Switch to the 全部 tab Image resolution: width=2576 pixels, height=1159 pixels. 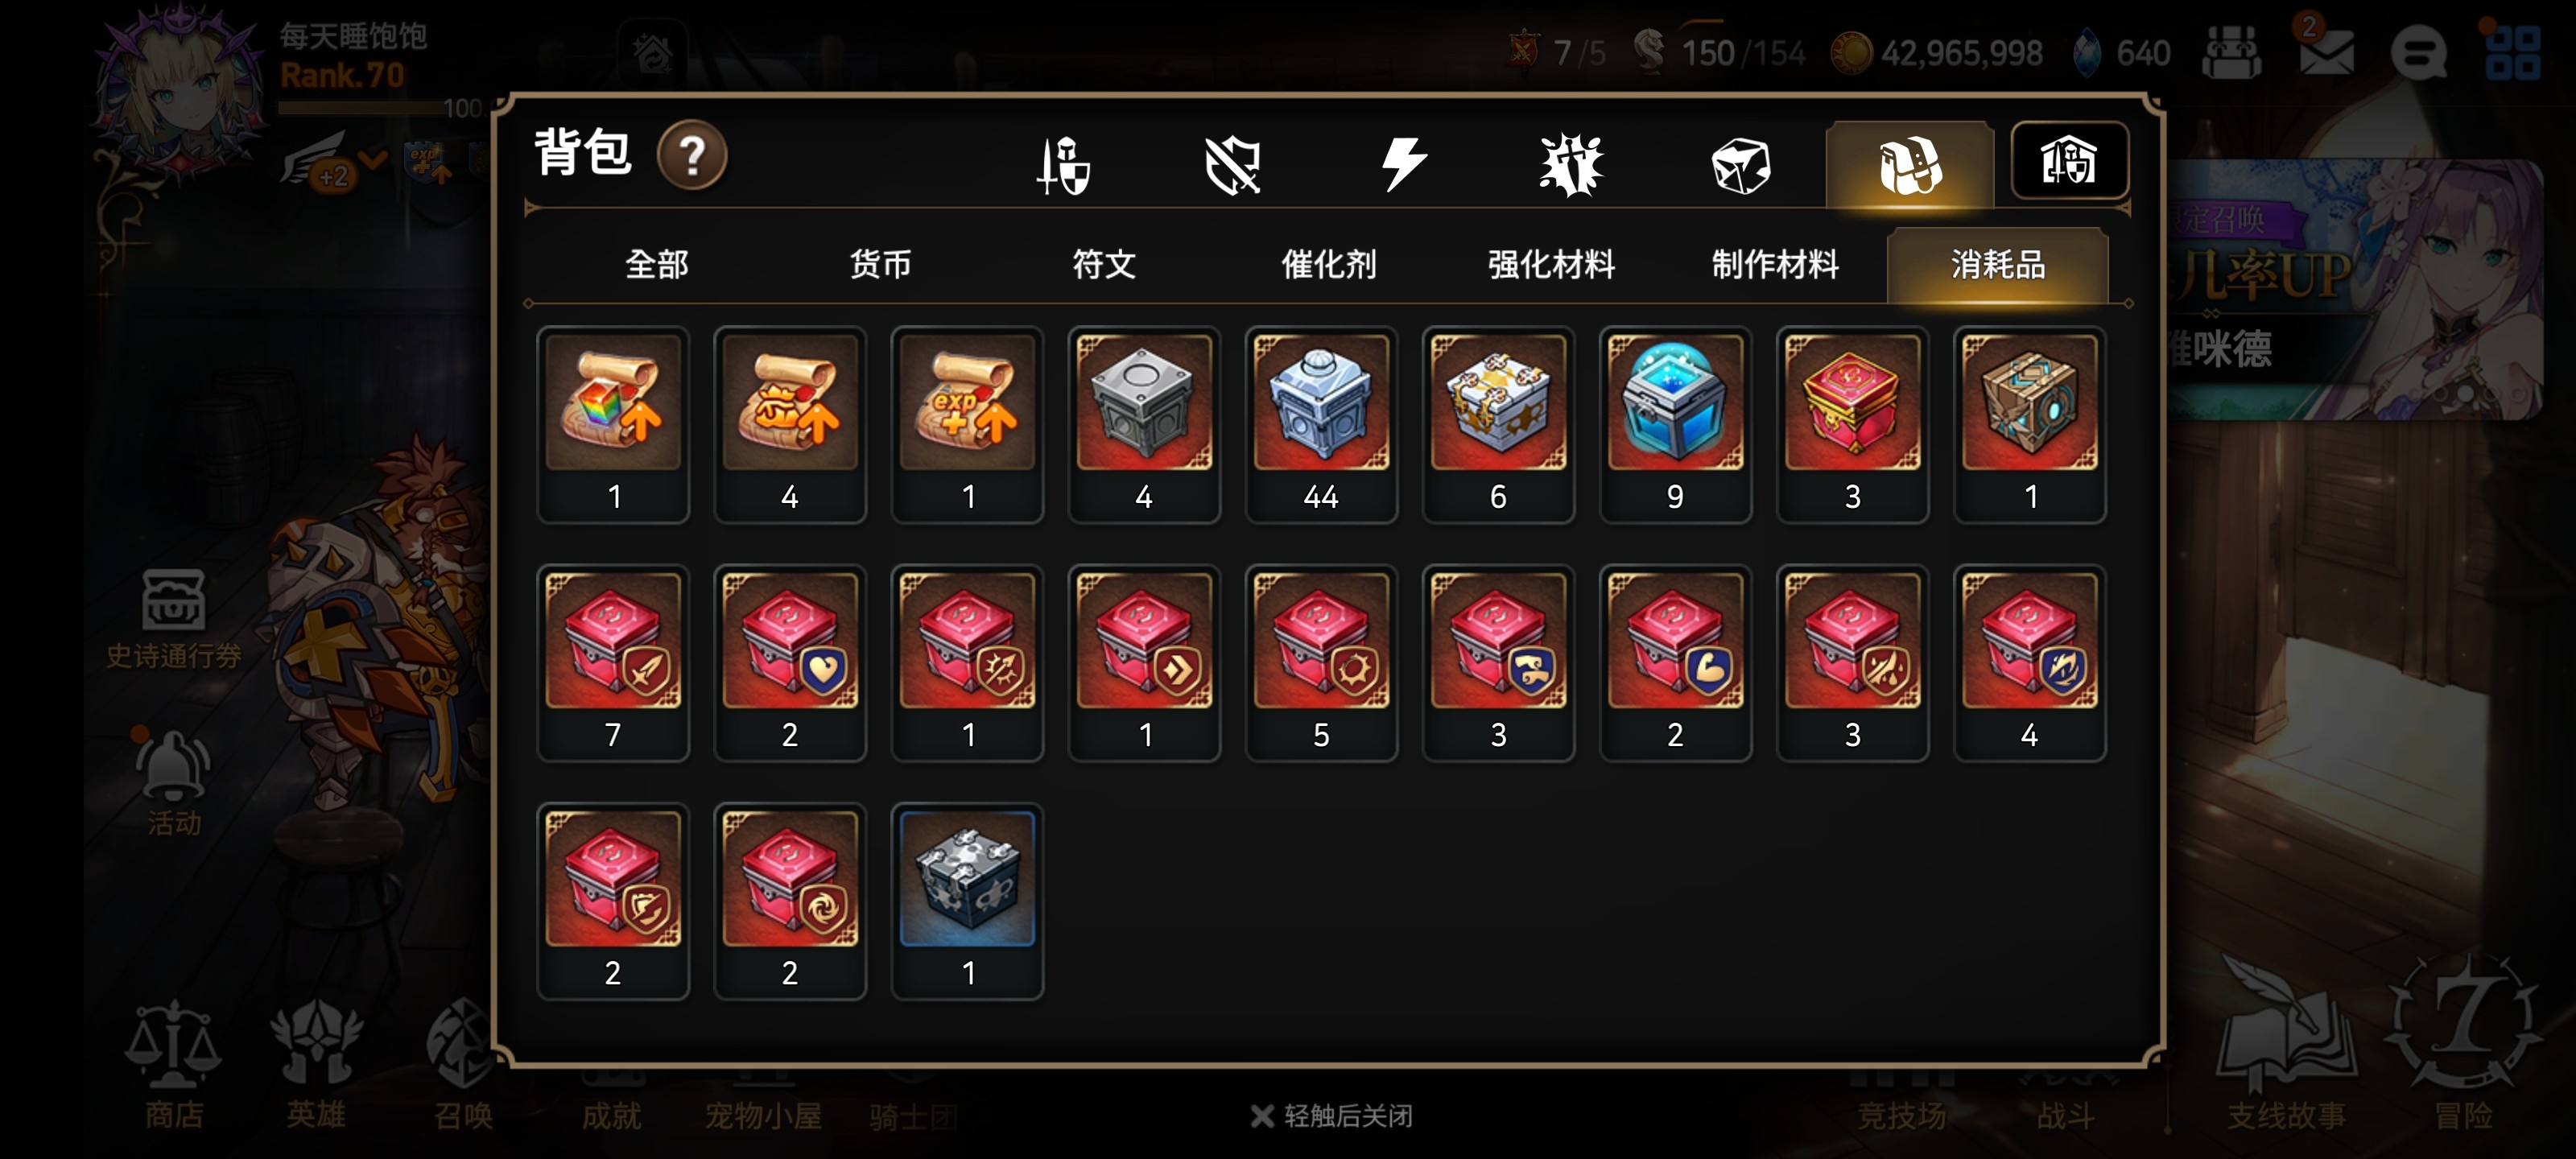click(x=657, y=265)
